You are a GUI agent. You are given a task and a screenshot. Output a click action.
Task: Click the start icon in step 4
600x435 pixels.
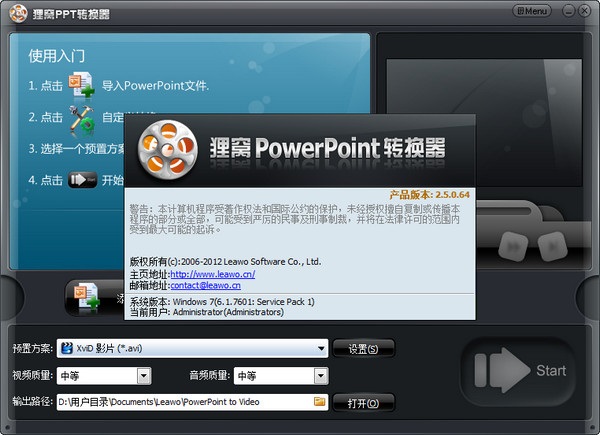pos(82,180)
